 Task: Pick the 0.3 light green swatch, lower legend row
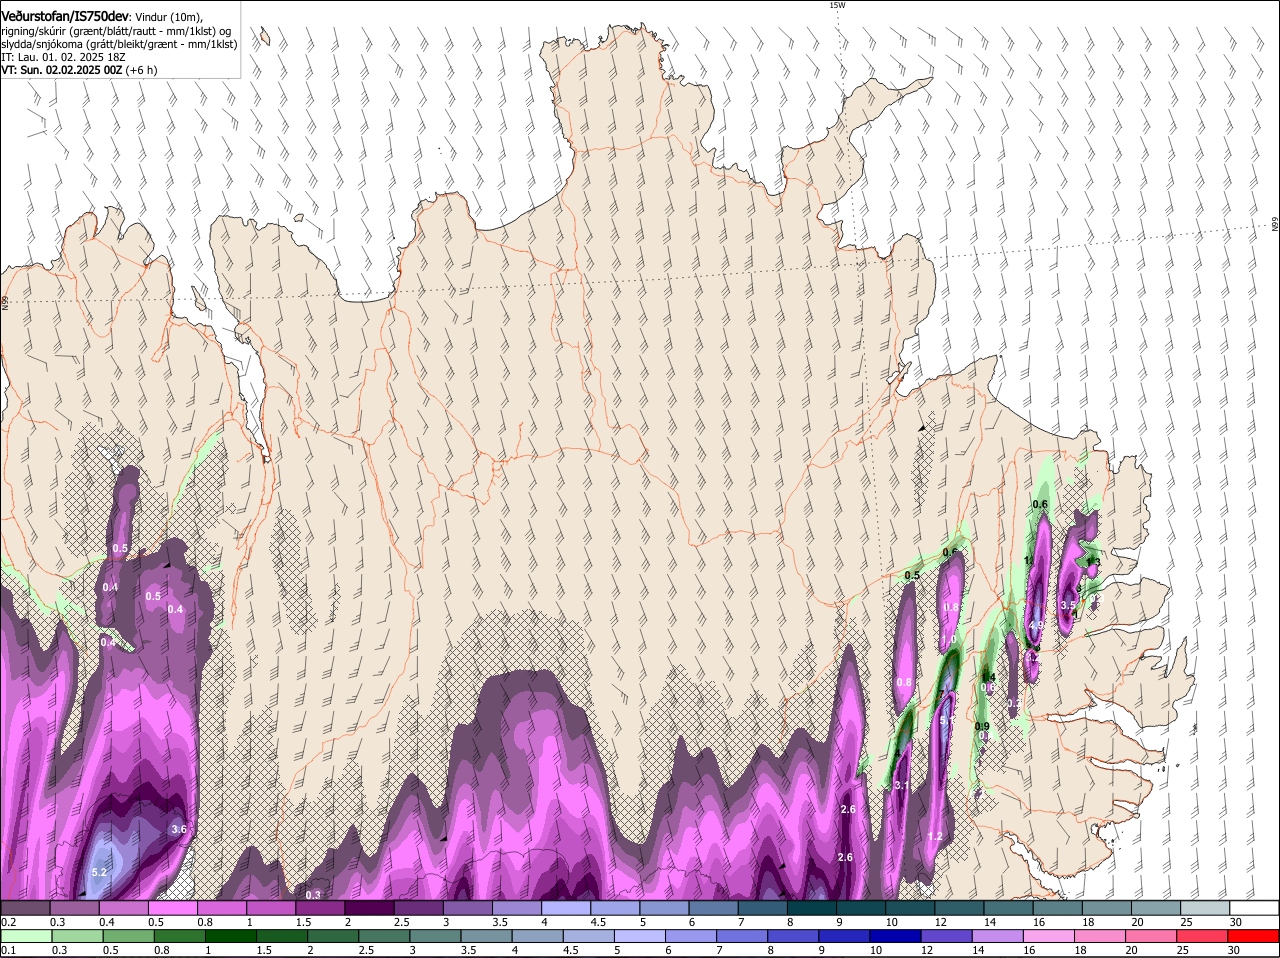(76, 936)
